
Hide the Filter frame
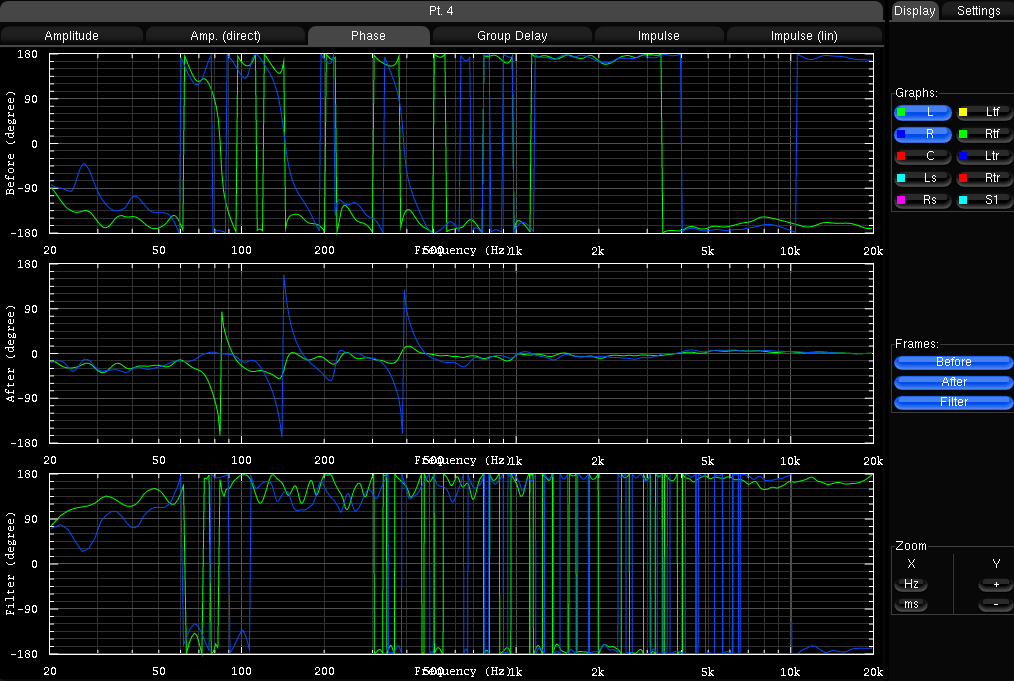[952, 402]
